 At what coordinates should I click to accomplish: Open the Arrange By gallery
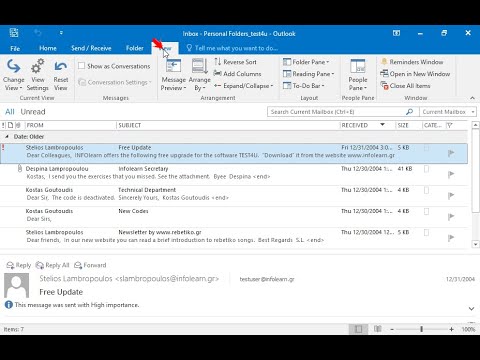[x=200, y=75]
